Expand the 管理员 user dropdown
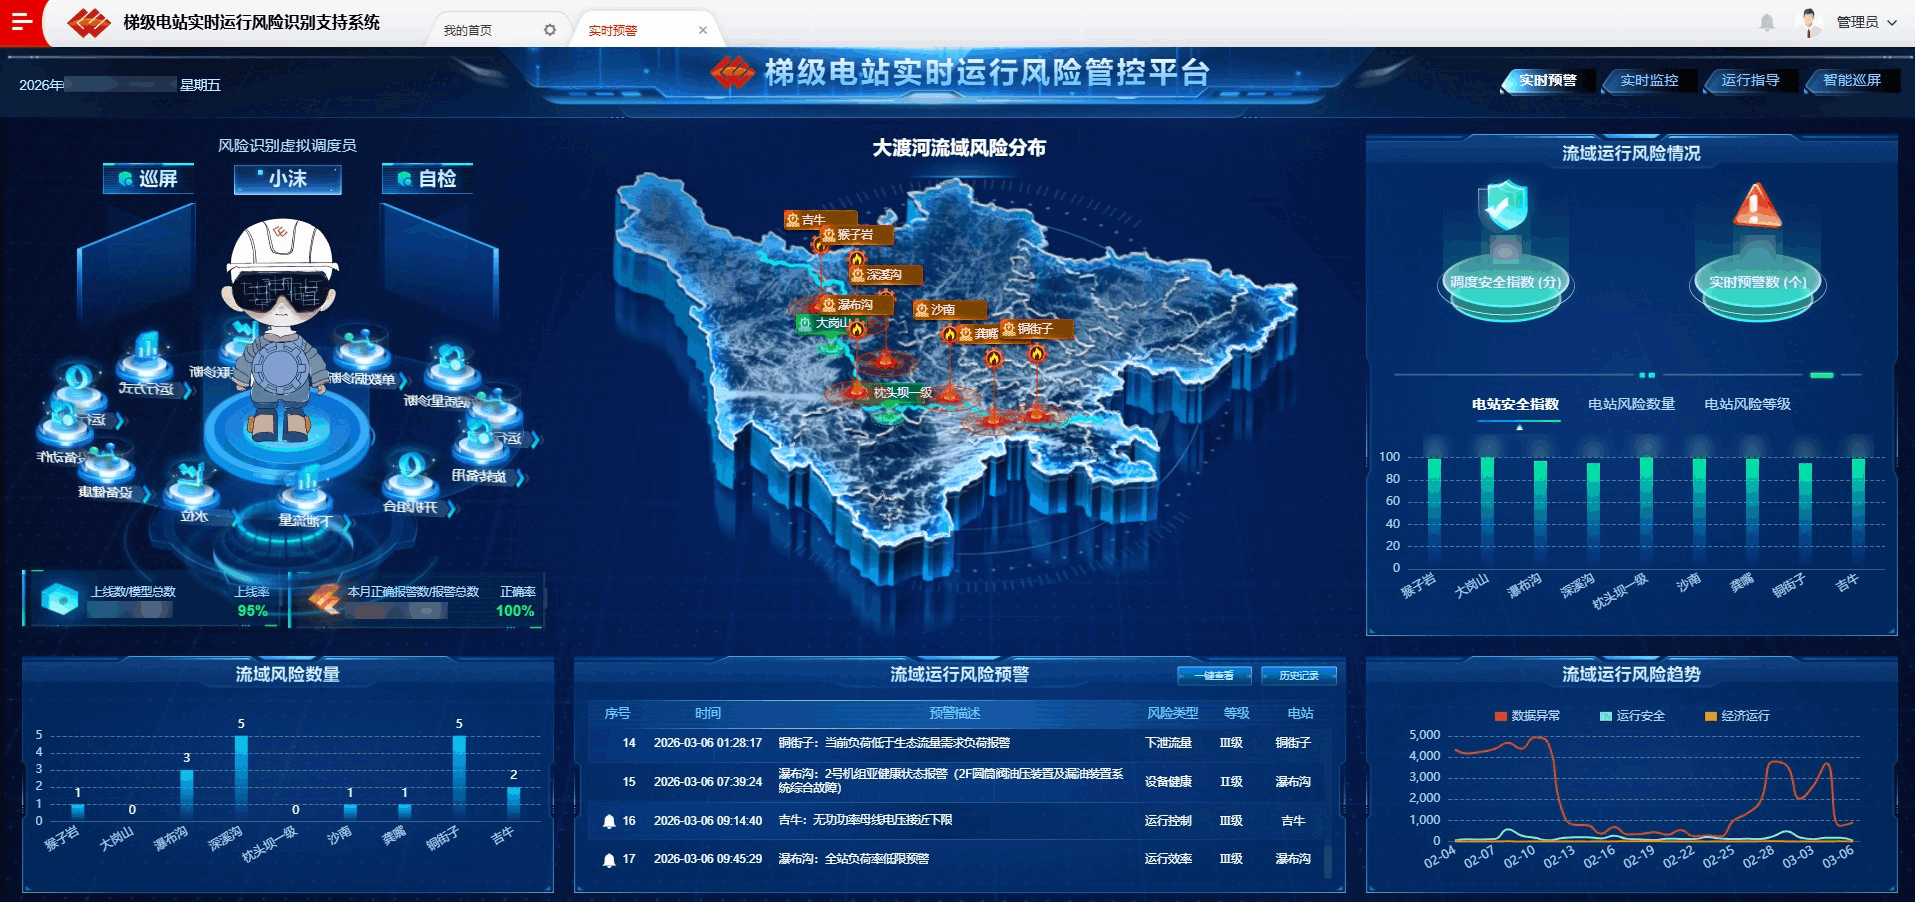 (x=1866, y=22)
